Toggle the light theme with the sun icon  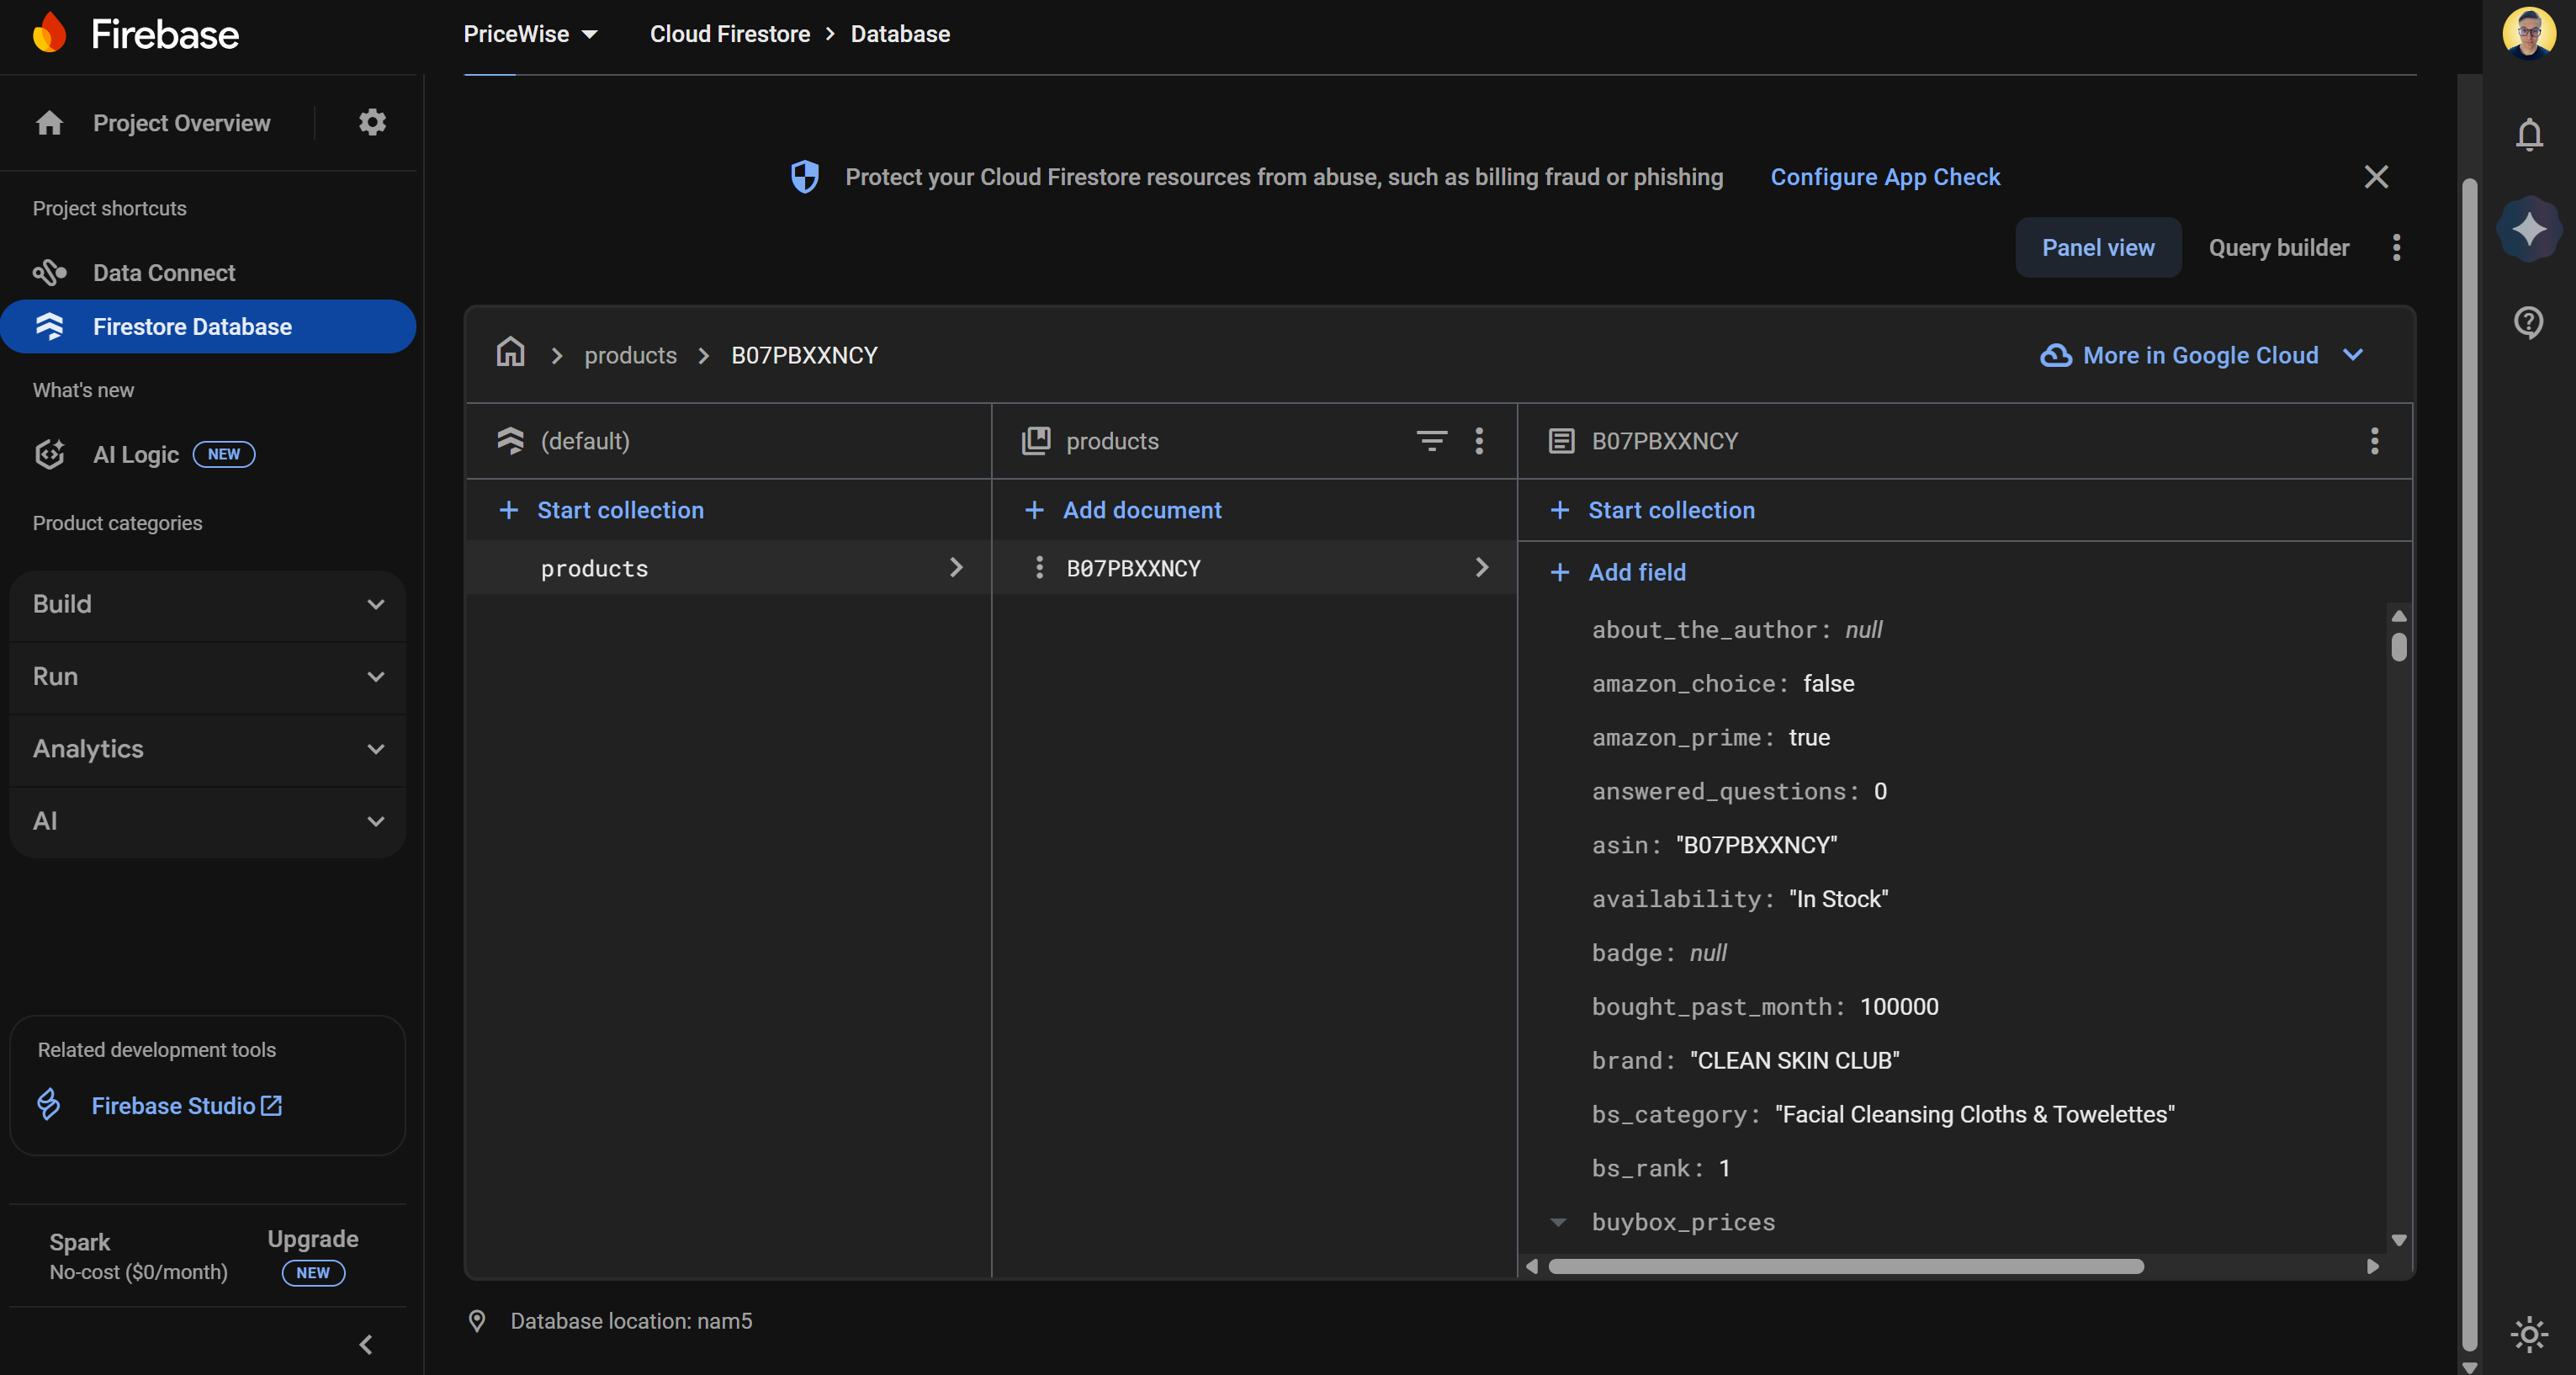2528,1334
